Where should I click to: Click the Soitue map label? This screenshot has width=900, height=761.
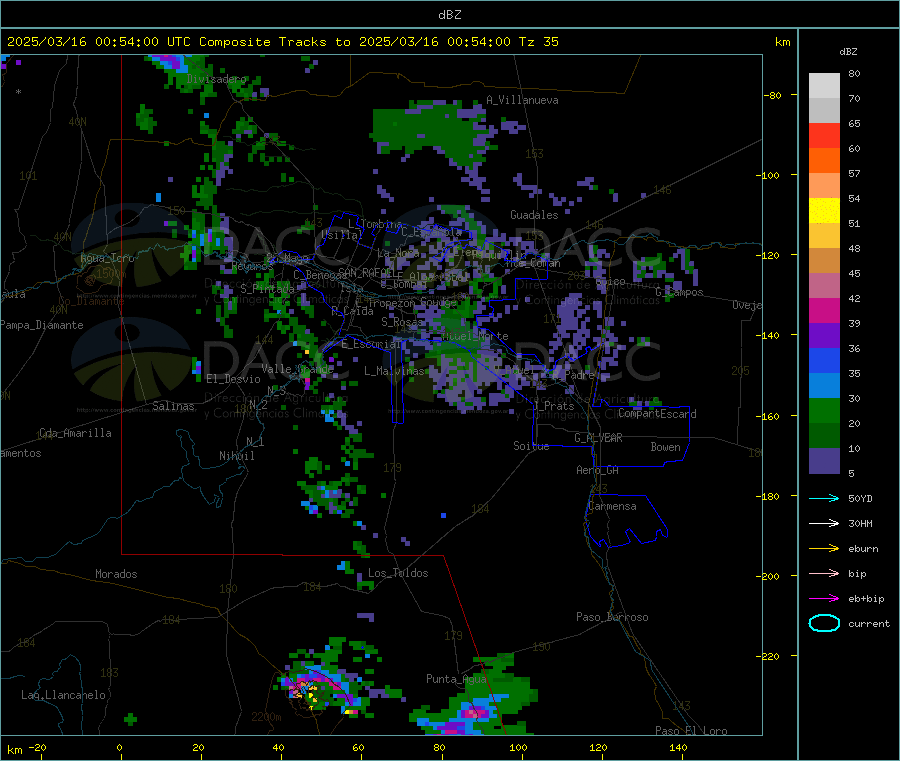pos(531,446)
